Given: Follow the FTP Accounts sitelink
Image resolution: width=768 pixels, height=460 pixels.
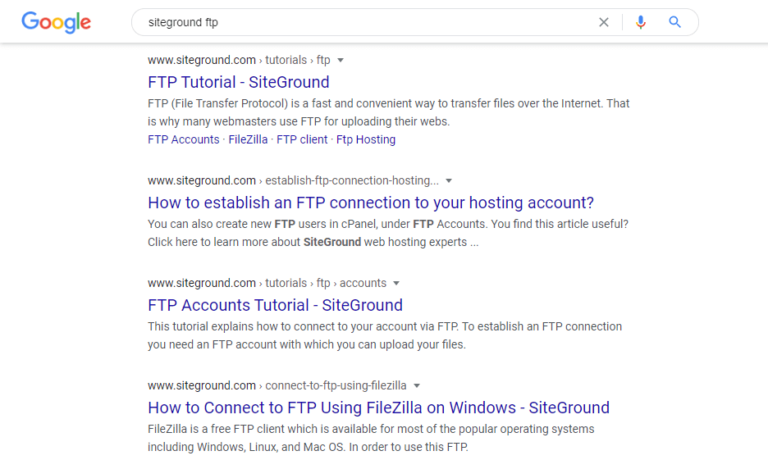Looking at the screenshot, I should 184,140.
